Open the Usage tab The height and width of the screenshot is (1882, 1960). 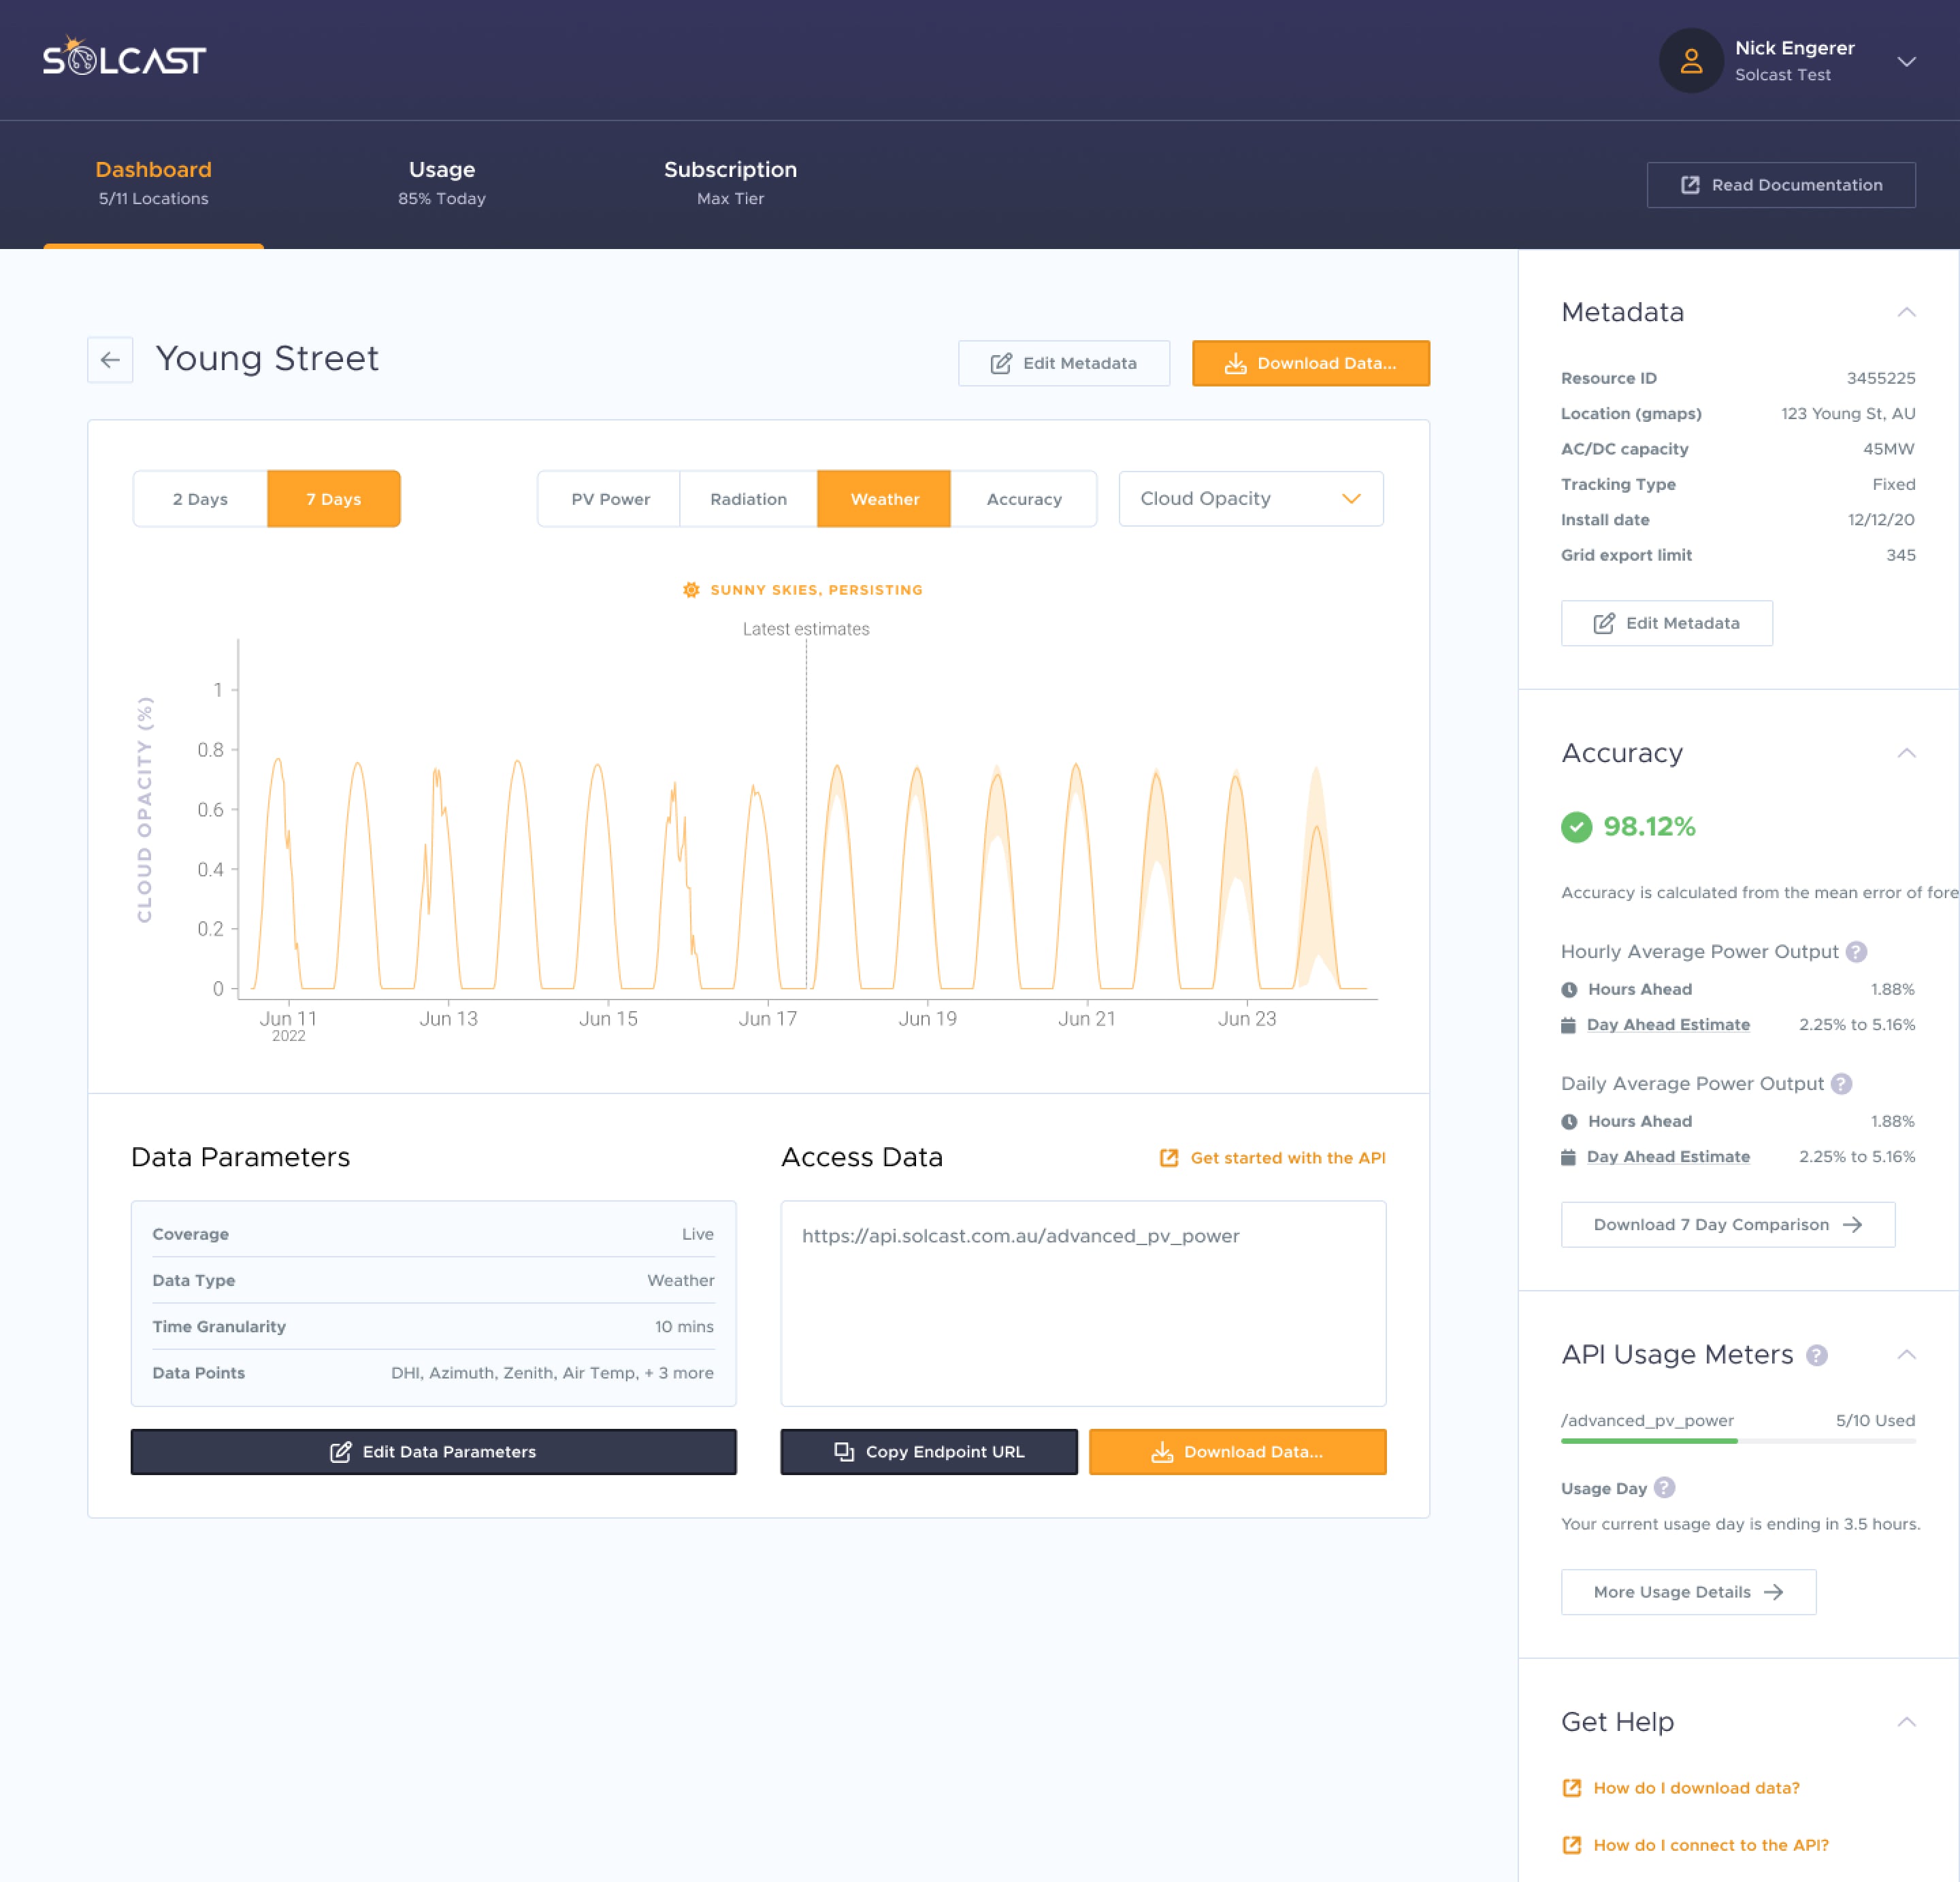(x=441, y=182)
